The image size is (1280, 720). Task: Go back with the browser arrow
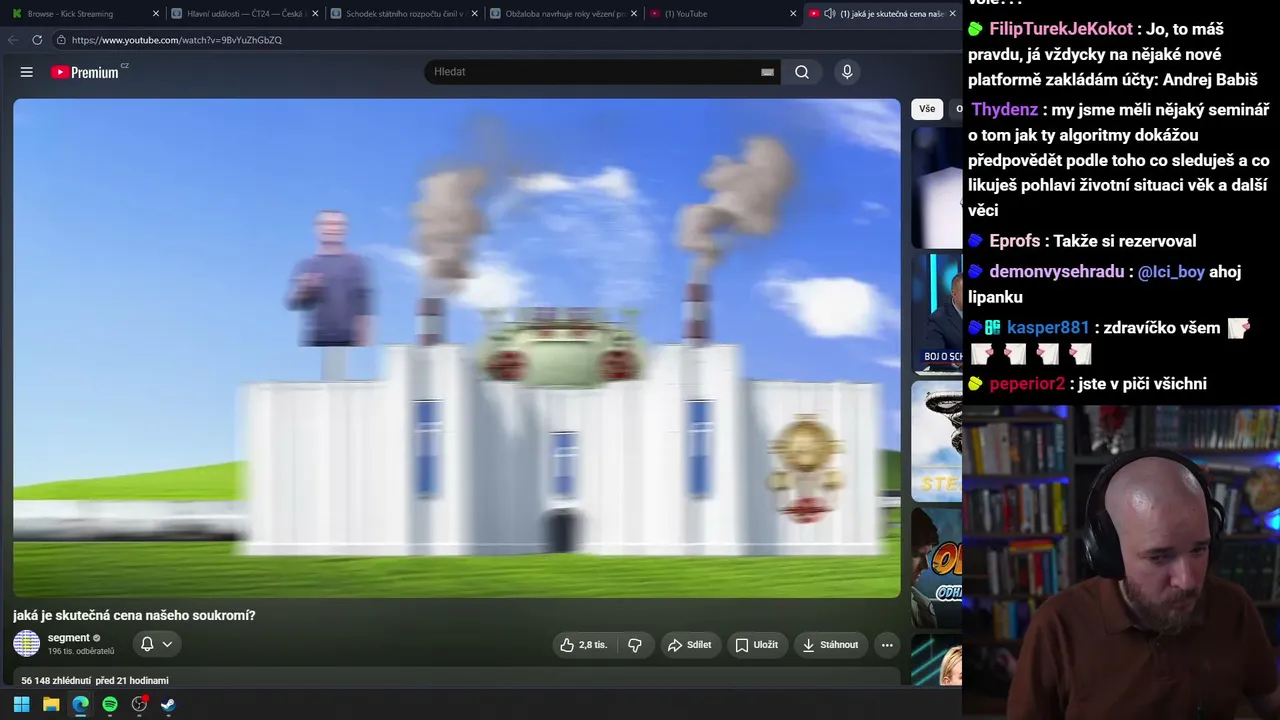click(x=13, y=40)
